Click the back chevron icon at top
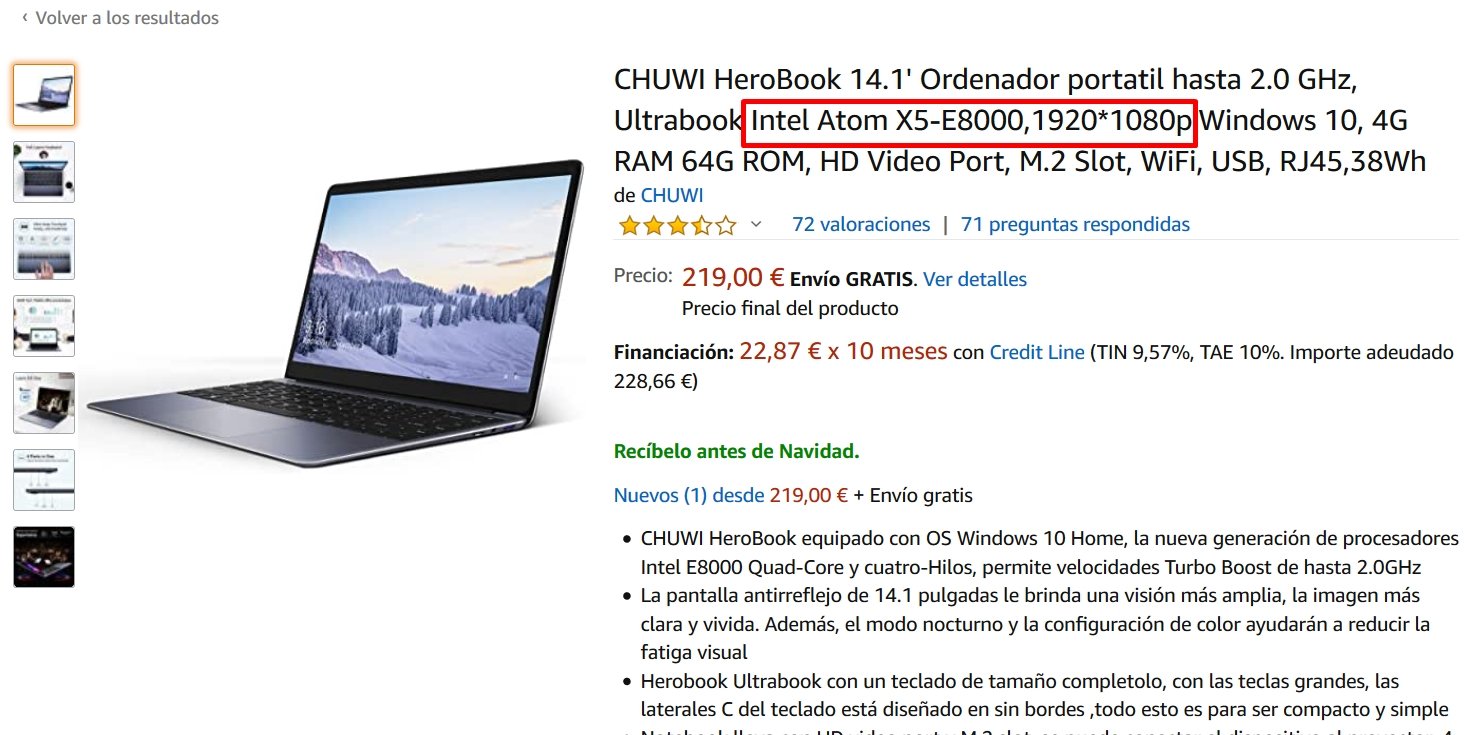 coord(25,18)
